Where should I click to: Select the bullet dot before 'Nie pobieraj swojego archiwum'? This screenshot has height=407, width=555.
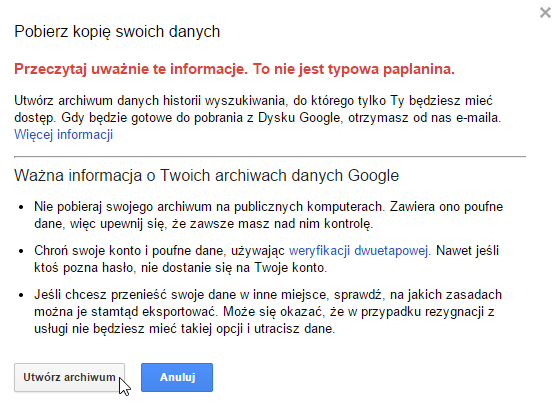click(21, 207)
